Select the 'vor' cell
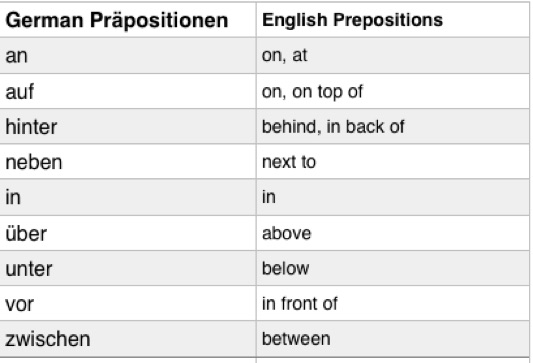The width and height of the screenshot is (533, 363). click(x=128, y=303)
